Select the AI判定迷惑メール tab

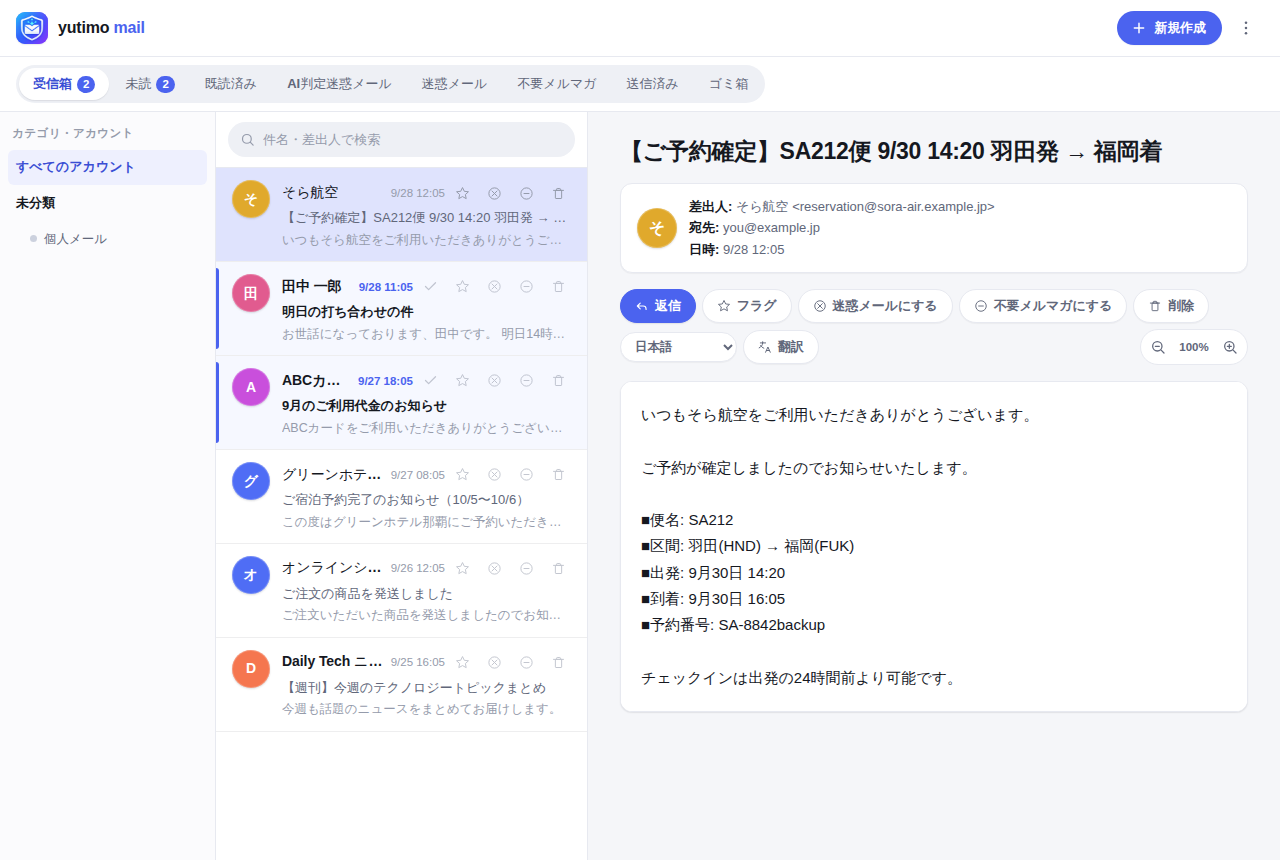pyautogui.click(x=339, y=84)
